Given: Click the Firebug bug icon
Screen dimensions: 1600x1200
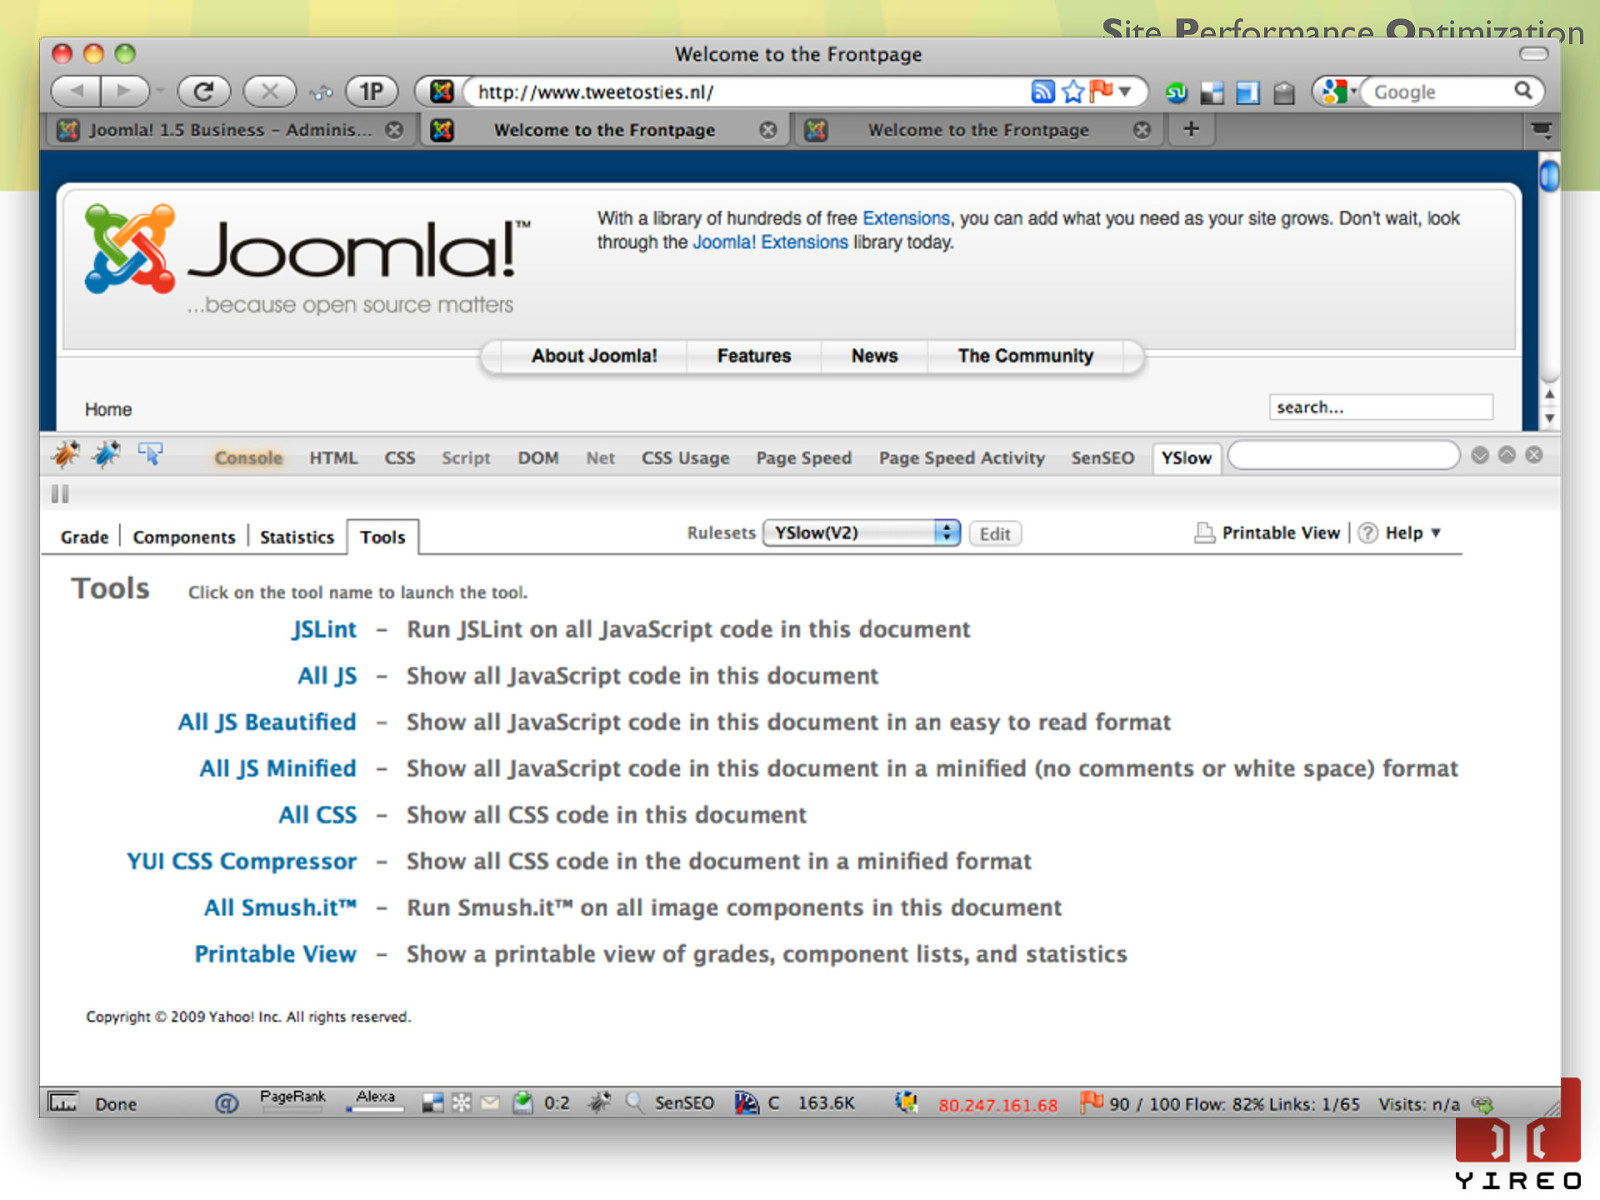Looking at the screenshot, I should [66, 456].
